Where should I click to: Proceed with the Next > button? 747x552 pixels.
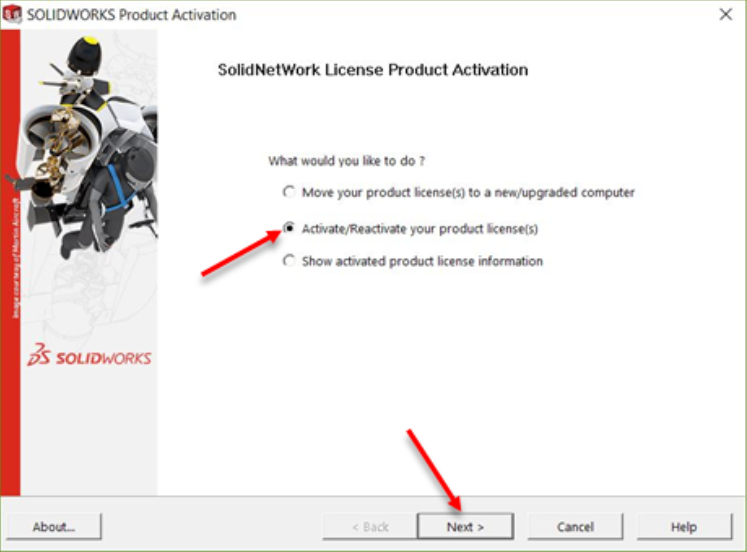(465, 527)
